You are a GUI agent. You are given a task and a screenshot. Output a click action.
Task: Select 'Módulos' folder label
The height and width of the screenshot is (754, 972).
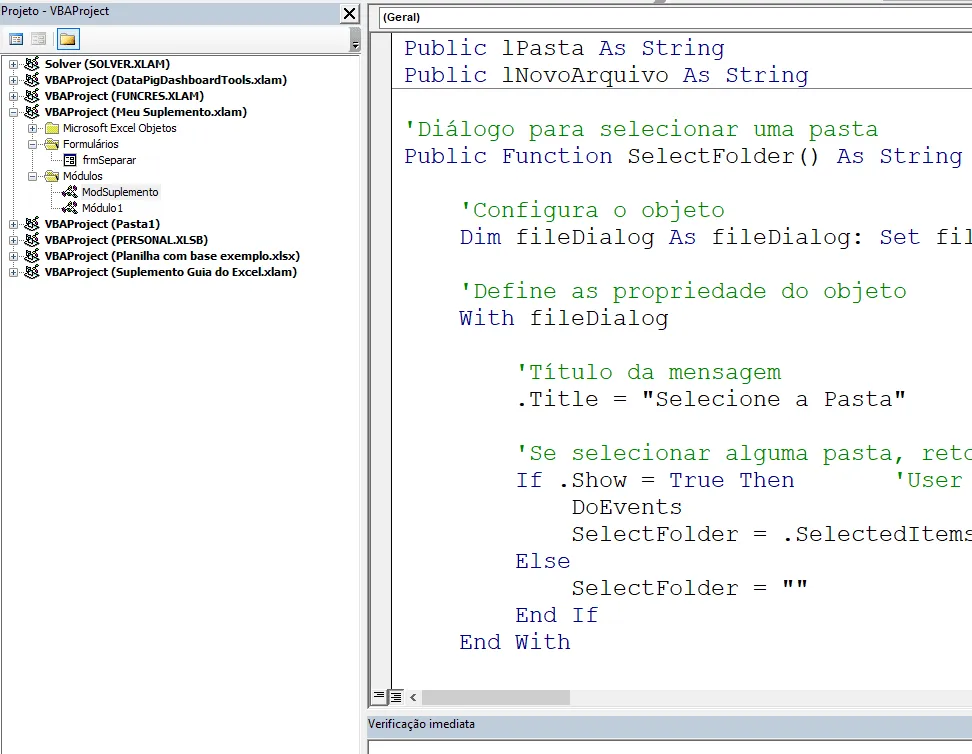82,176
